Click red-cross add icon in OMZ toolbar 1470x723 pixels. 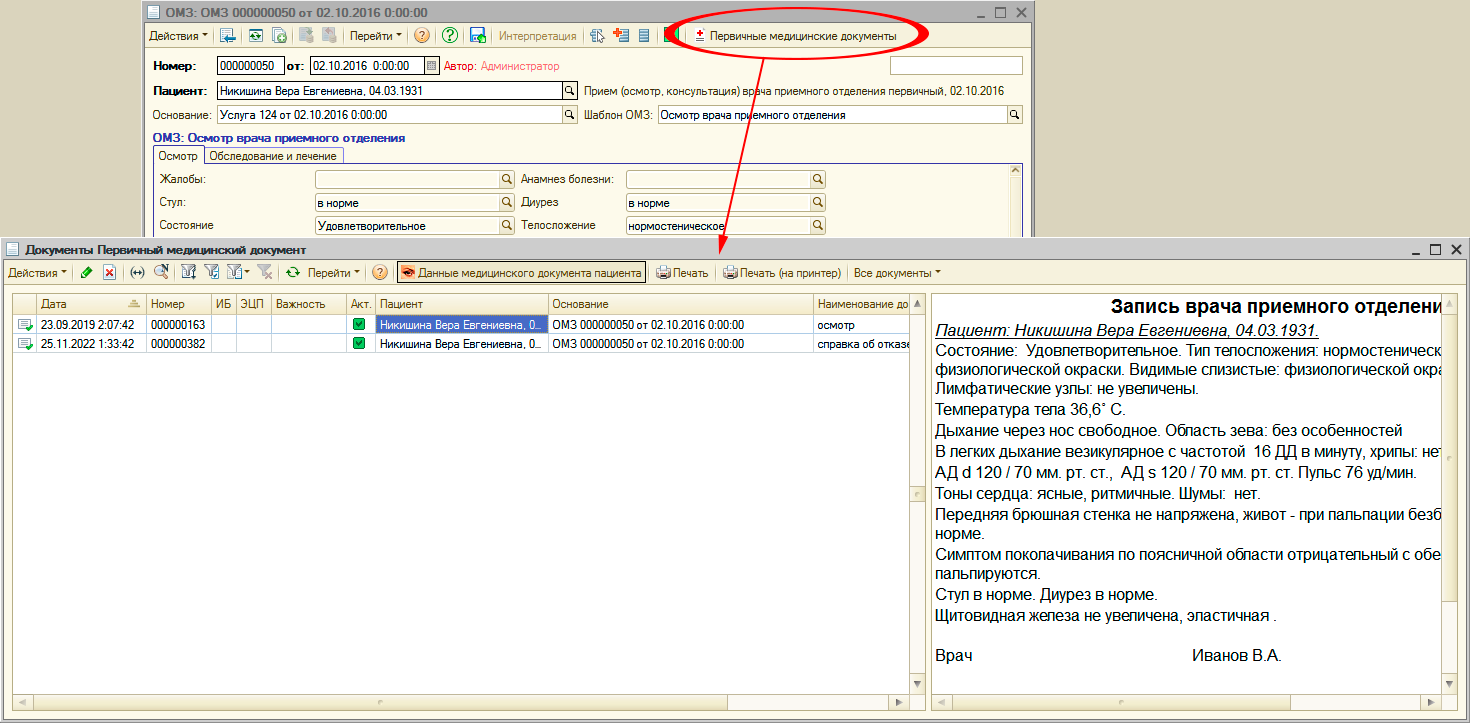point(621,35)
